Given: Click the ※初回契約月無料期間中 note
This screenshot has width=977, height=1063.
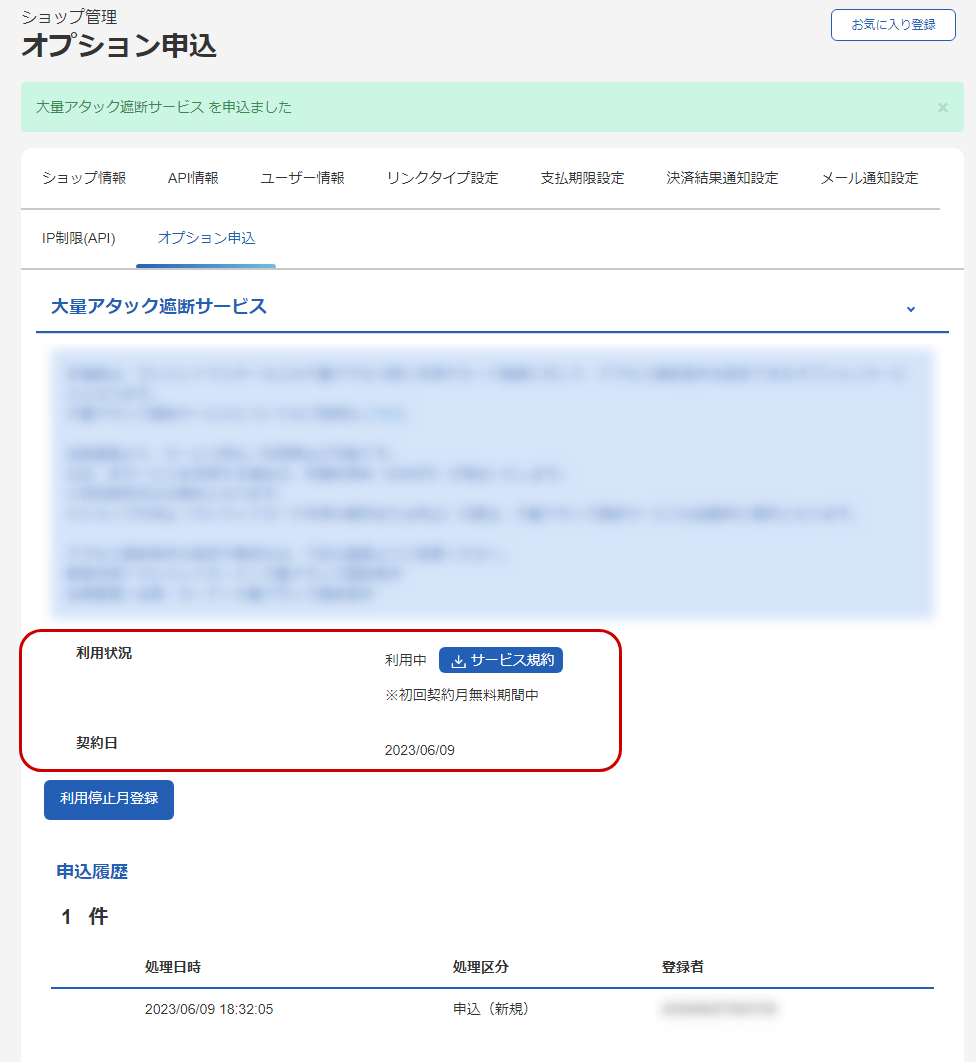Looking at the screenshot, I should tap(462, 695).
